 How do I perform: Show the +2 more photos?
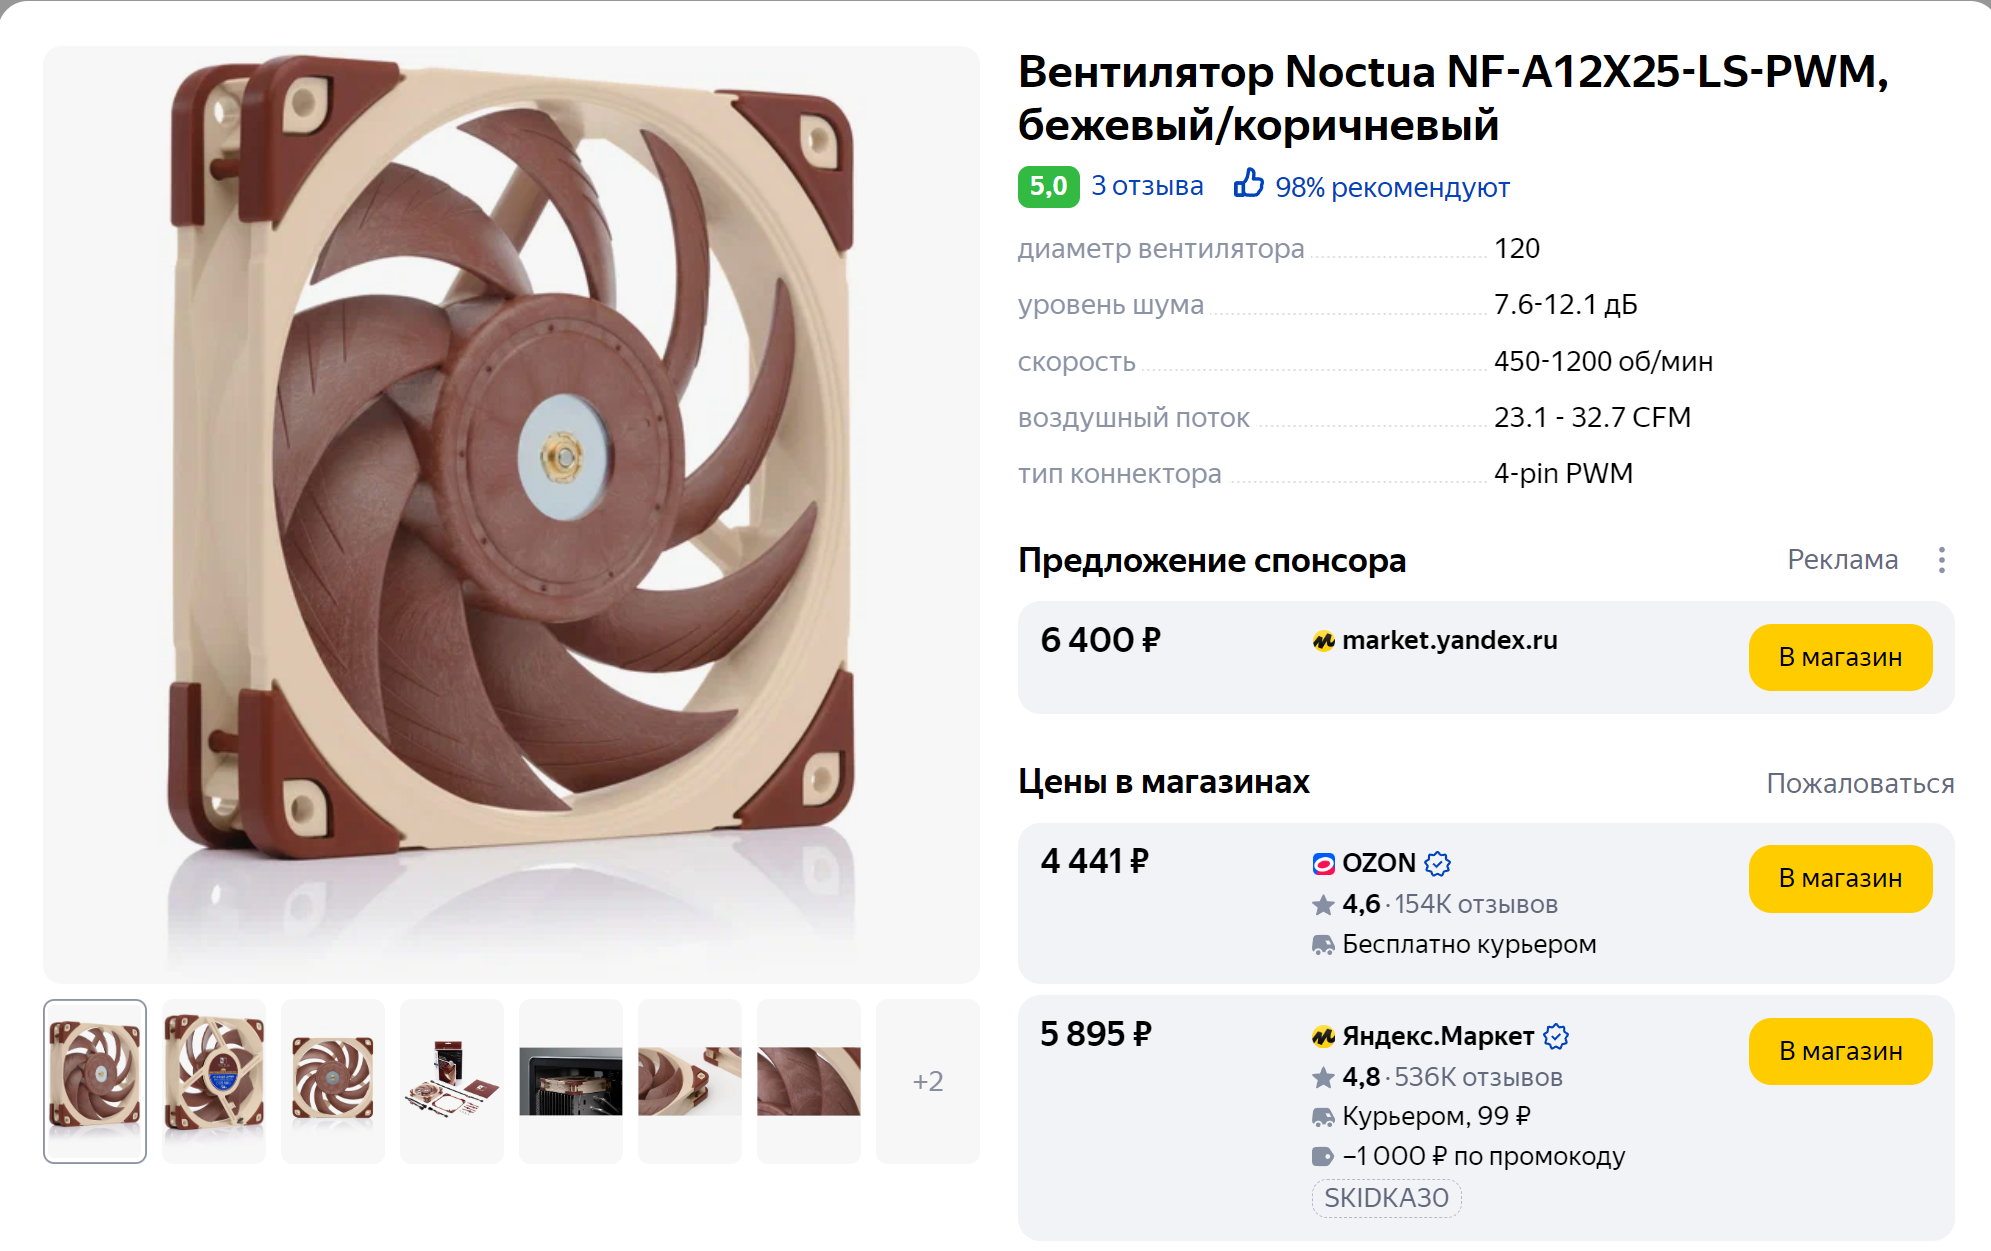[927, 1081]
